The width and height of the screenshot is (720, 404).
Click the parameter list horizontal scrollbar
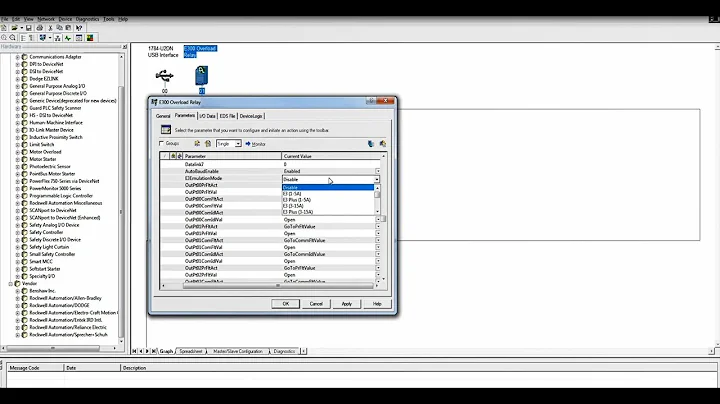(x=278, y=286)
